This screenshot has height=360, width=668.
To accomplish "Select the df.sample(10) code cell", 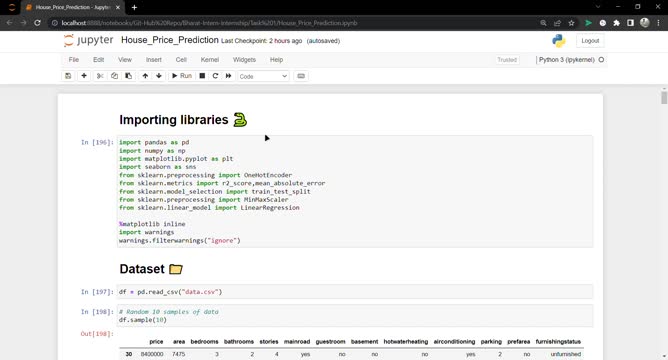I will click(x=355, y=316).
